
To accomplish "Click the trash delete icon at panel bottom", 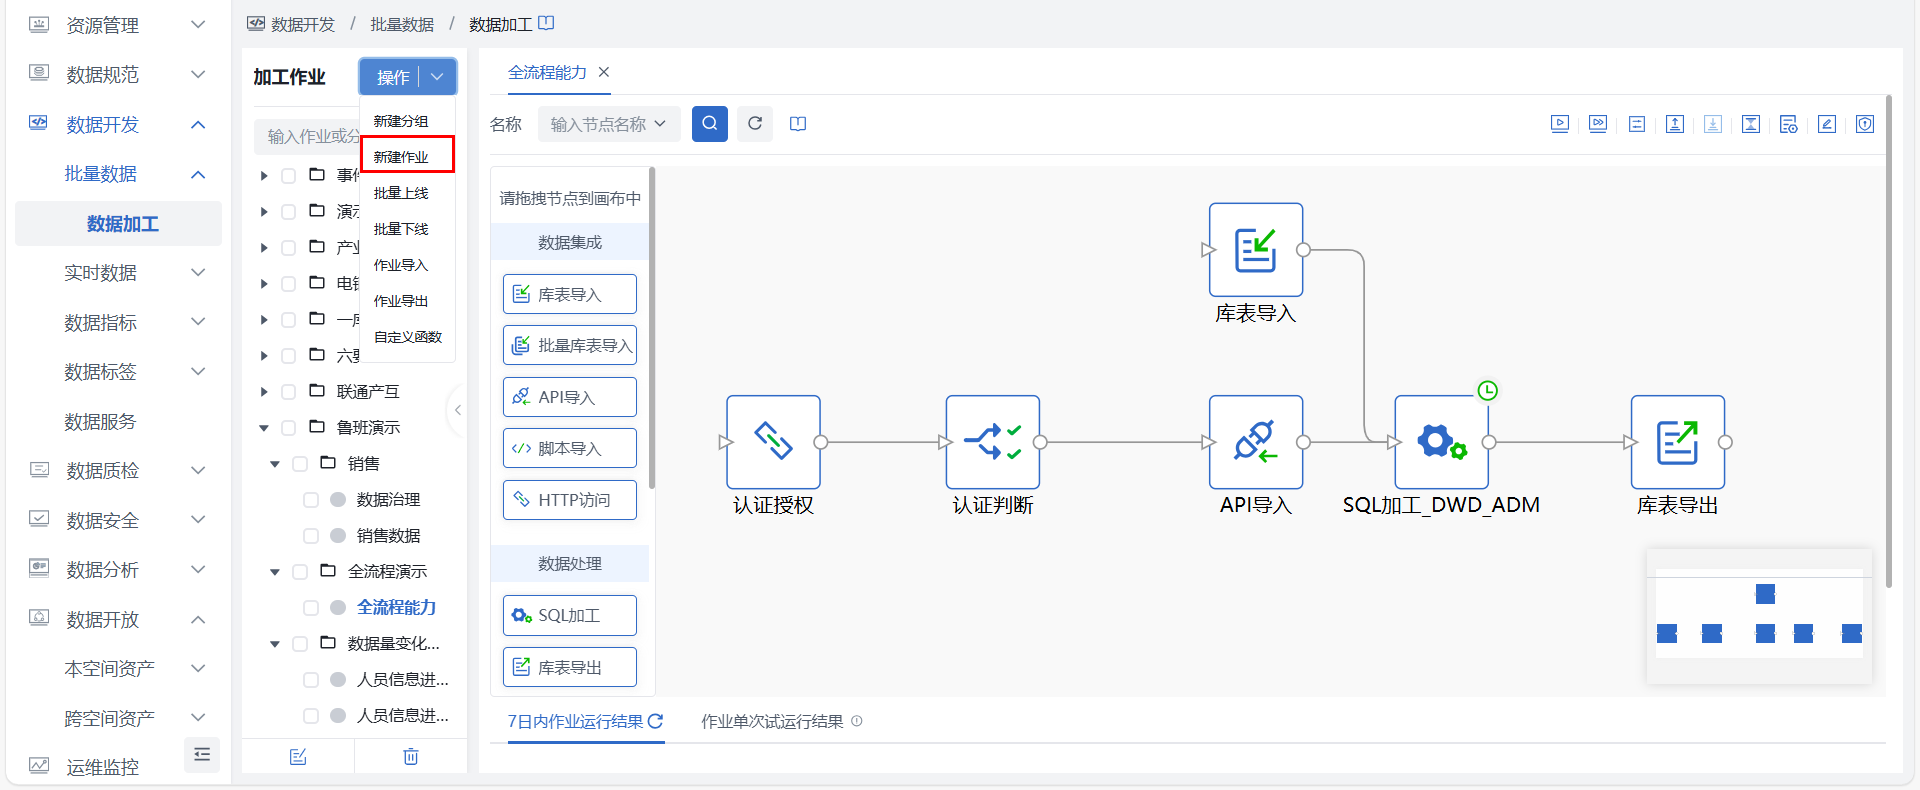I will click(410, 756).
